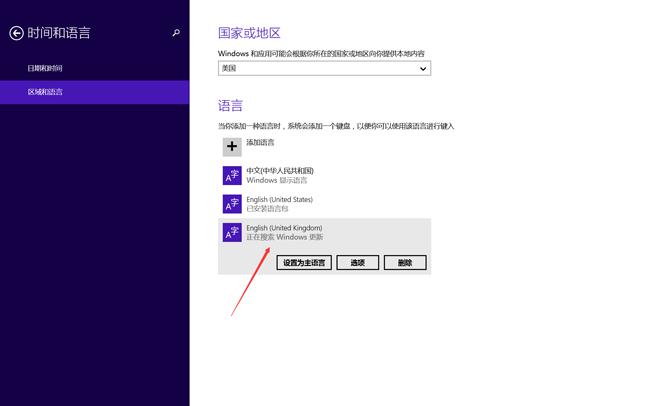Select the 中文(中华人民共和国) text entry
Image resolution: width=650 pixels, height=406 pixels.
click(x=280, y=171)
